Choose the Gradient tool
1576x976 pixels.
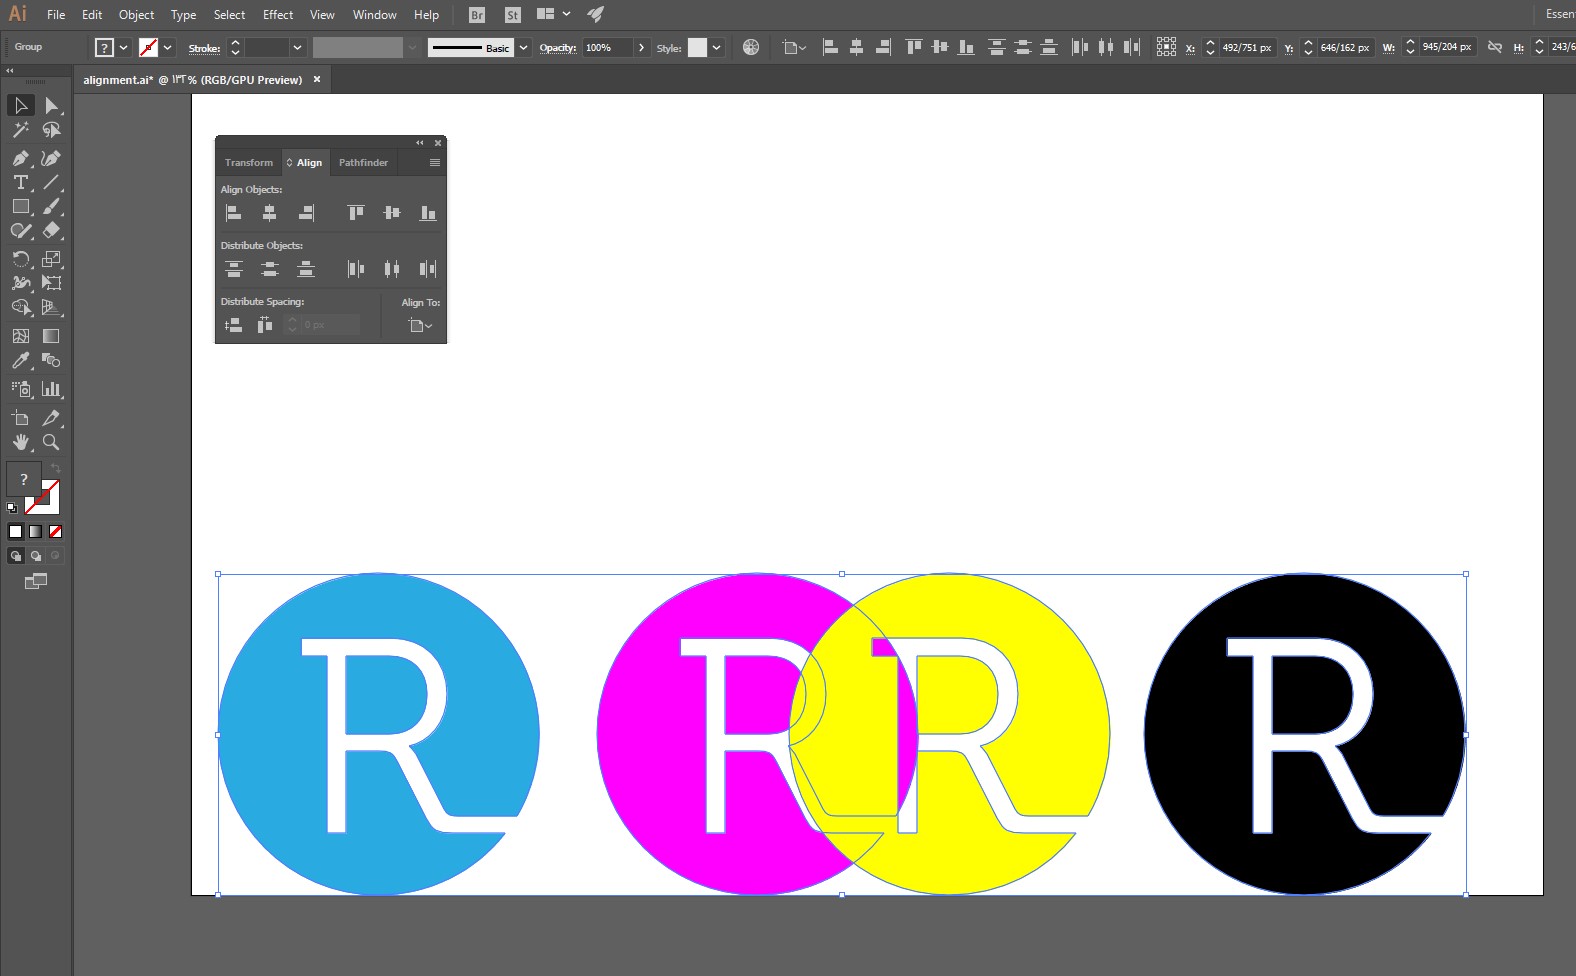(x=51, y=336)
